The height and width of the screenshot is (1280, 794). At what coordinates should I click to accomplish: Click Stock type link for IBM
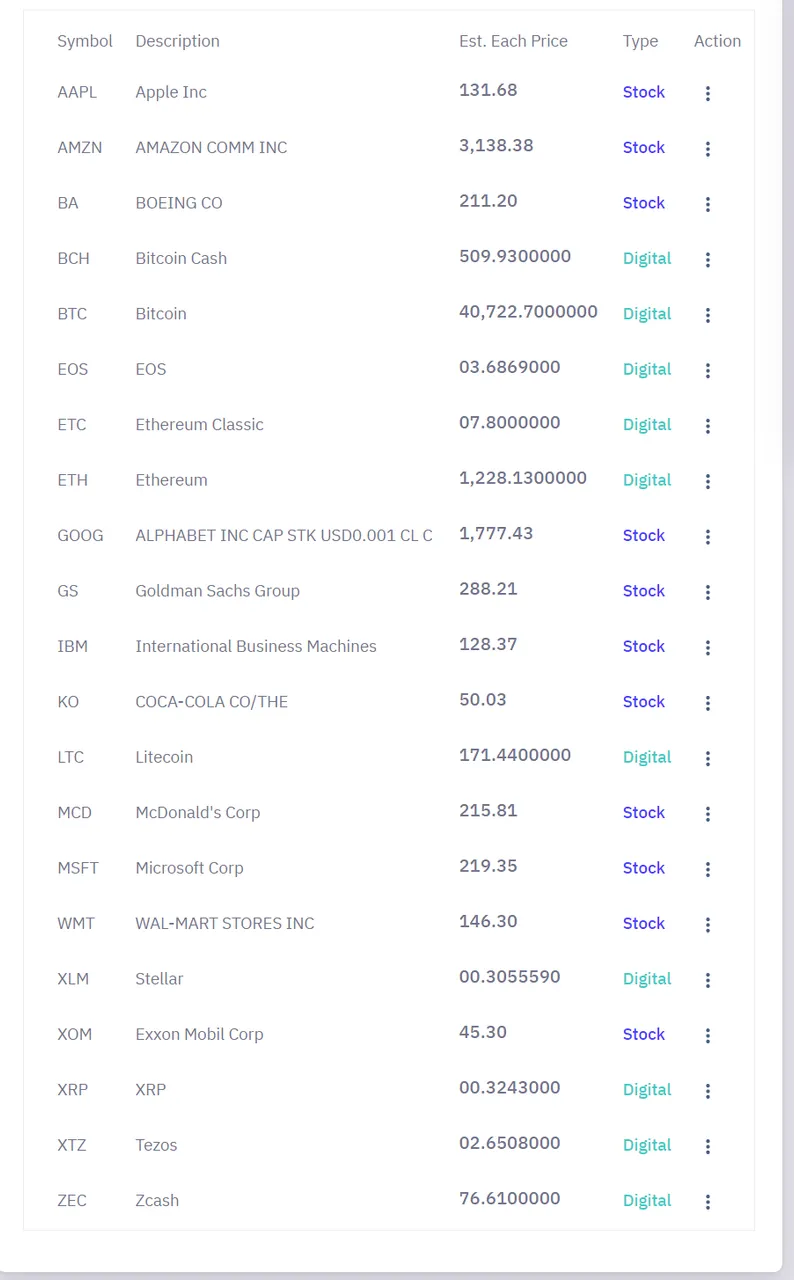click(x=644, y=646)
